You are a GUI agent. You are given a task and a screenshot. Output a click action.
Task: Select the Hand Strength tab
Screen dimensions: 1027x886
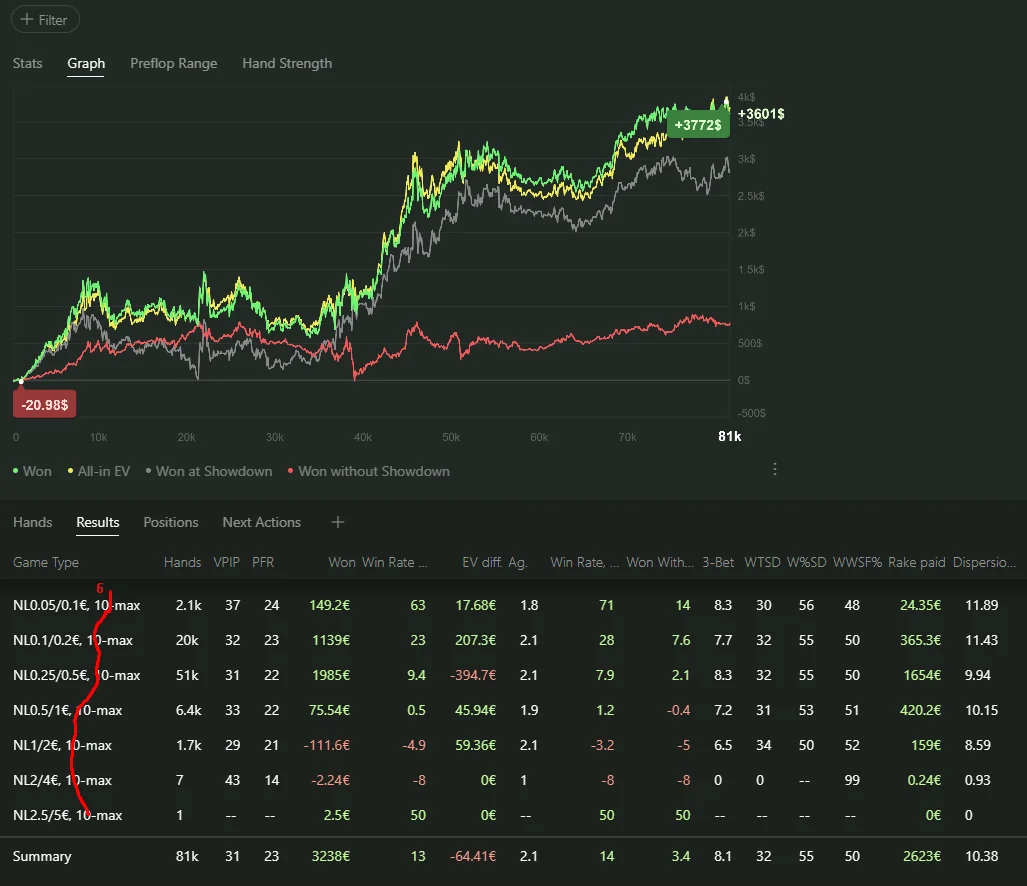point(286,63)
